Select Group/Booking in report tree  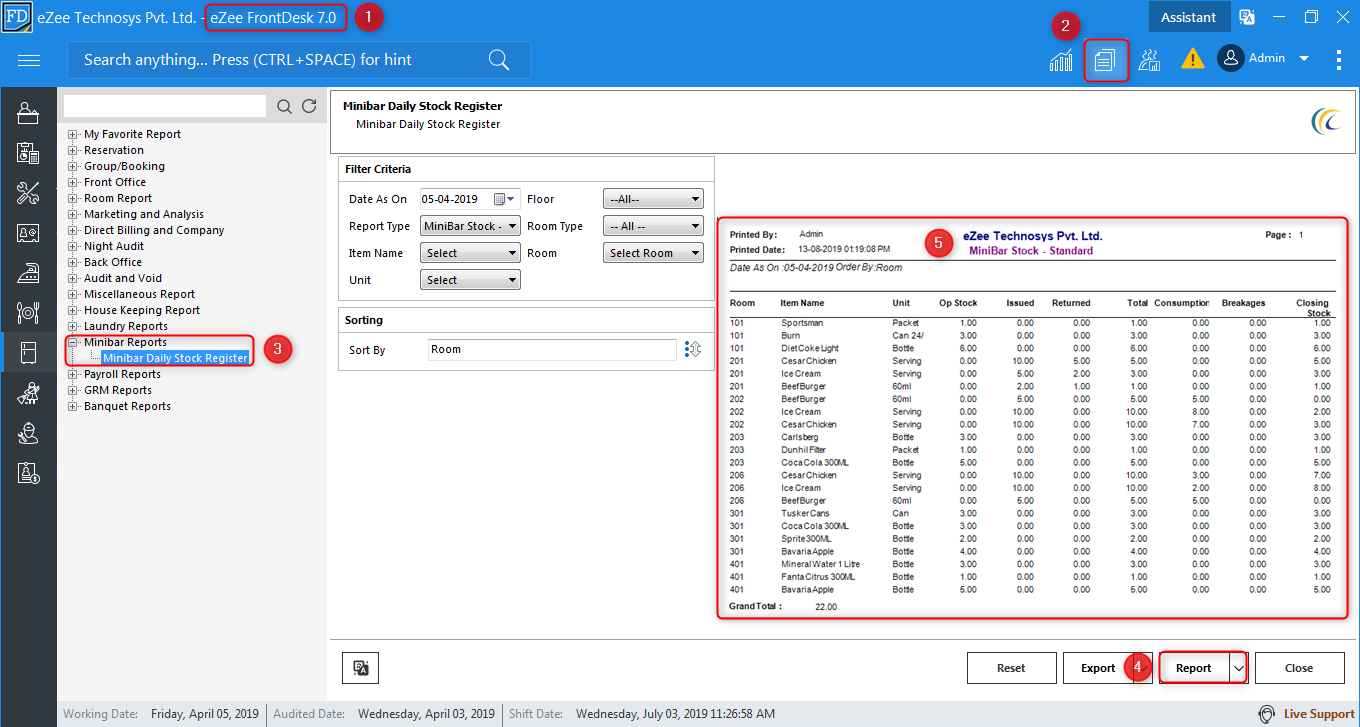coord(124,166)
